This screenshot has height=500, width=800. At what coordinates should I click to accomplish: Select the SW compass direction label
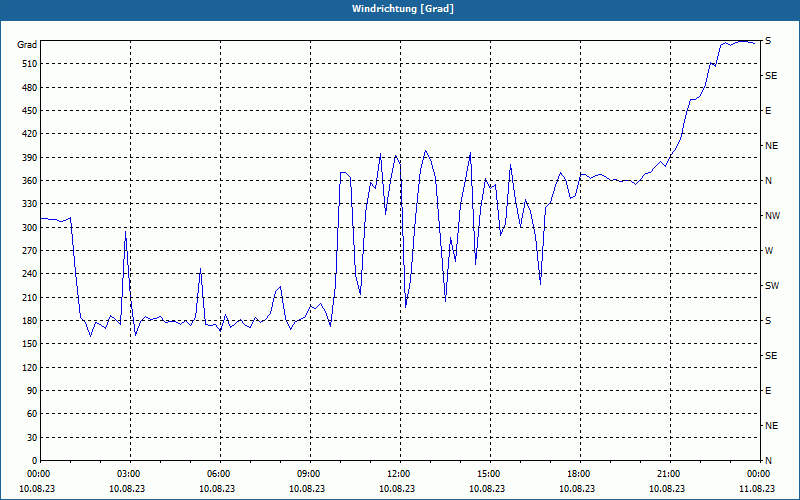pos(772,286)
